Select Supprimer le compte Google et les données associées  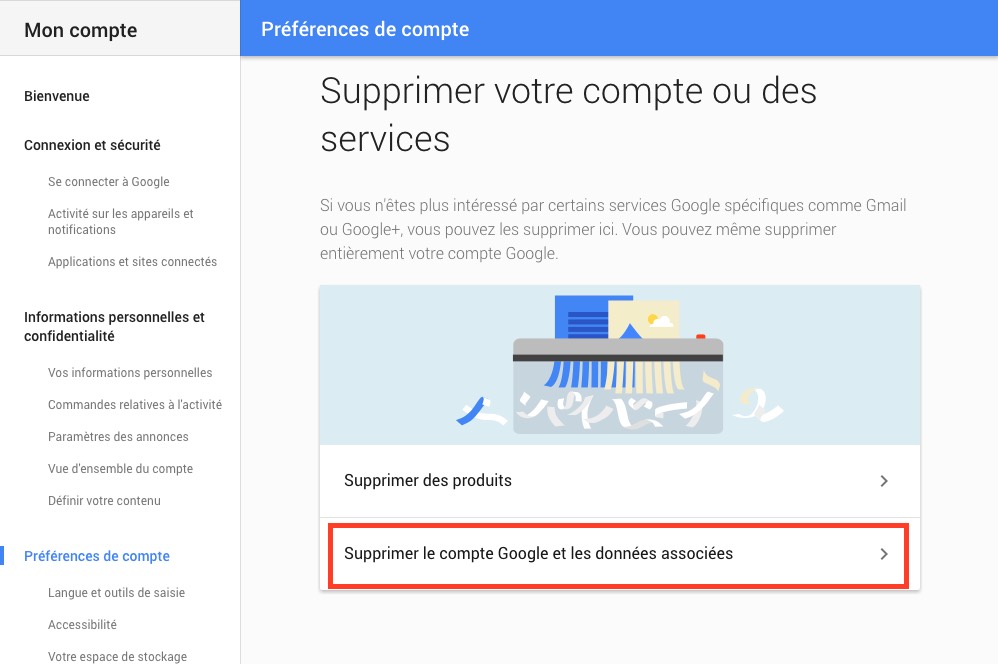pos(619,554)
